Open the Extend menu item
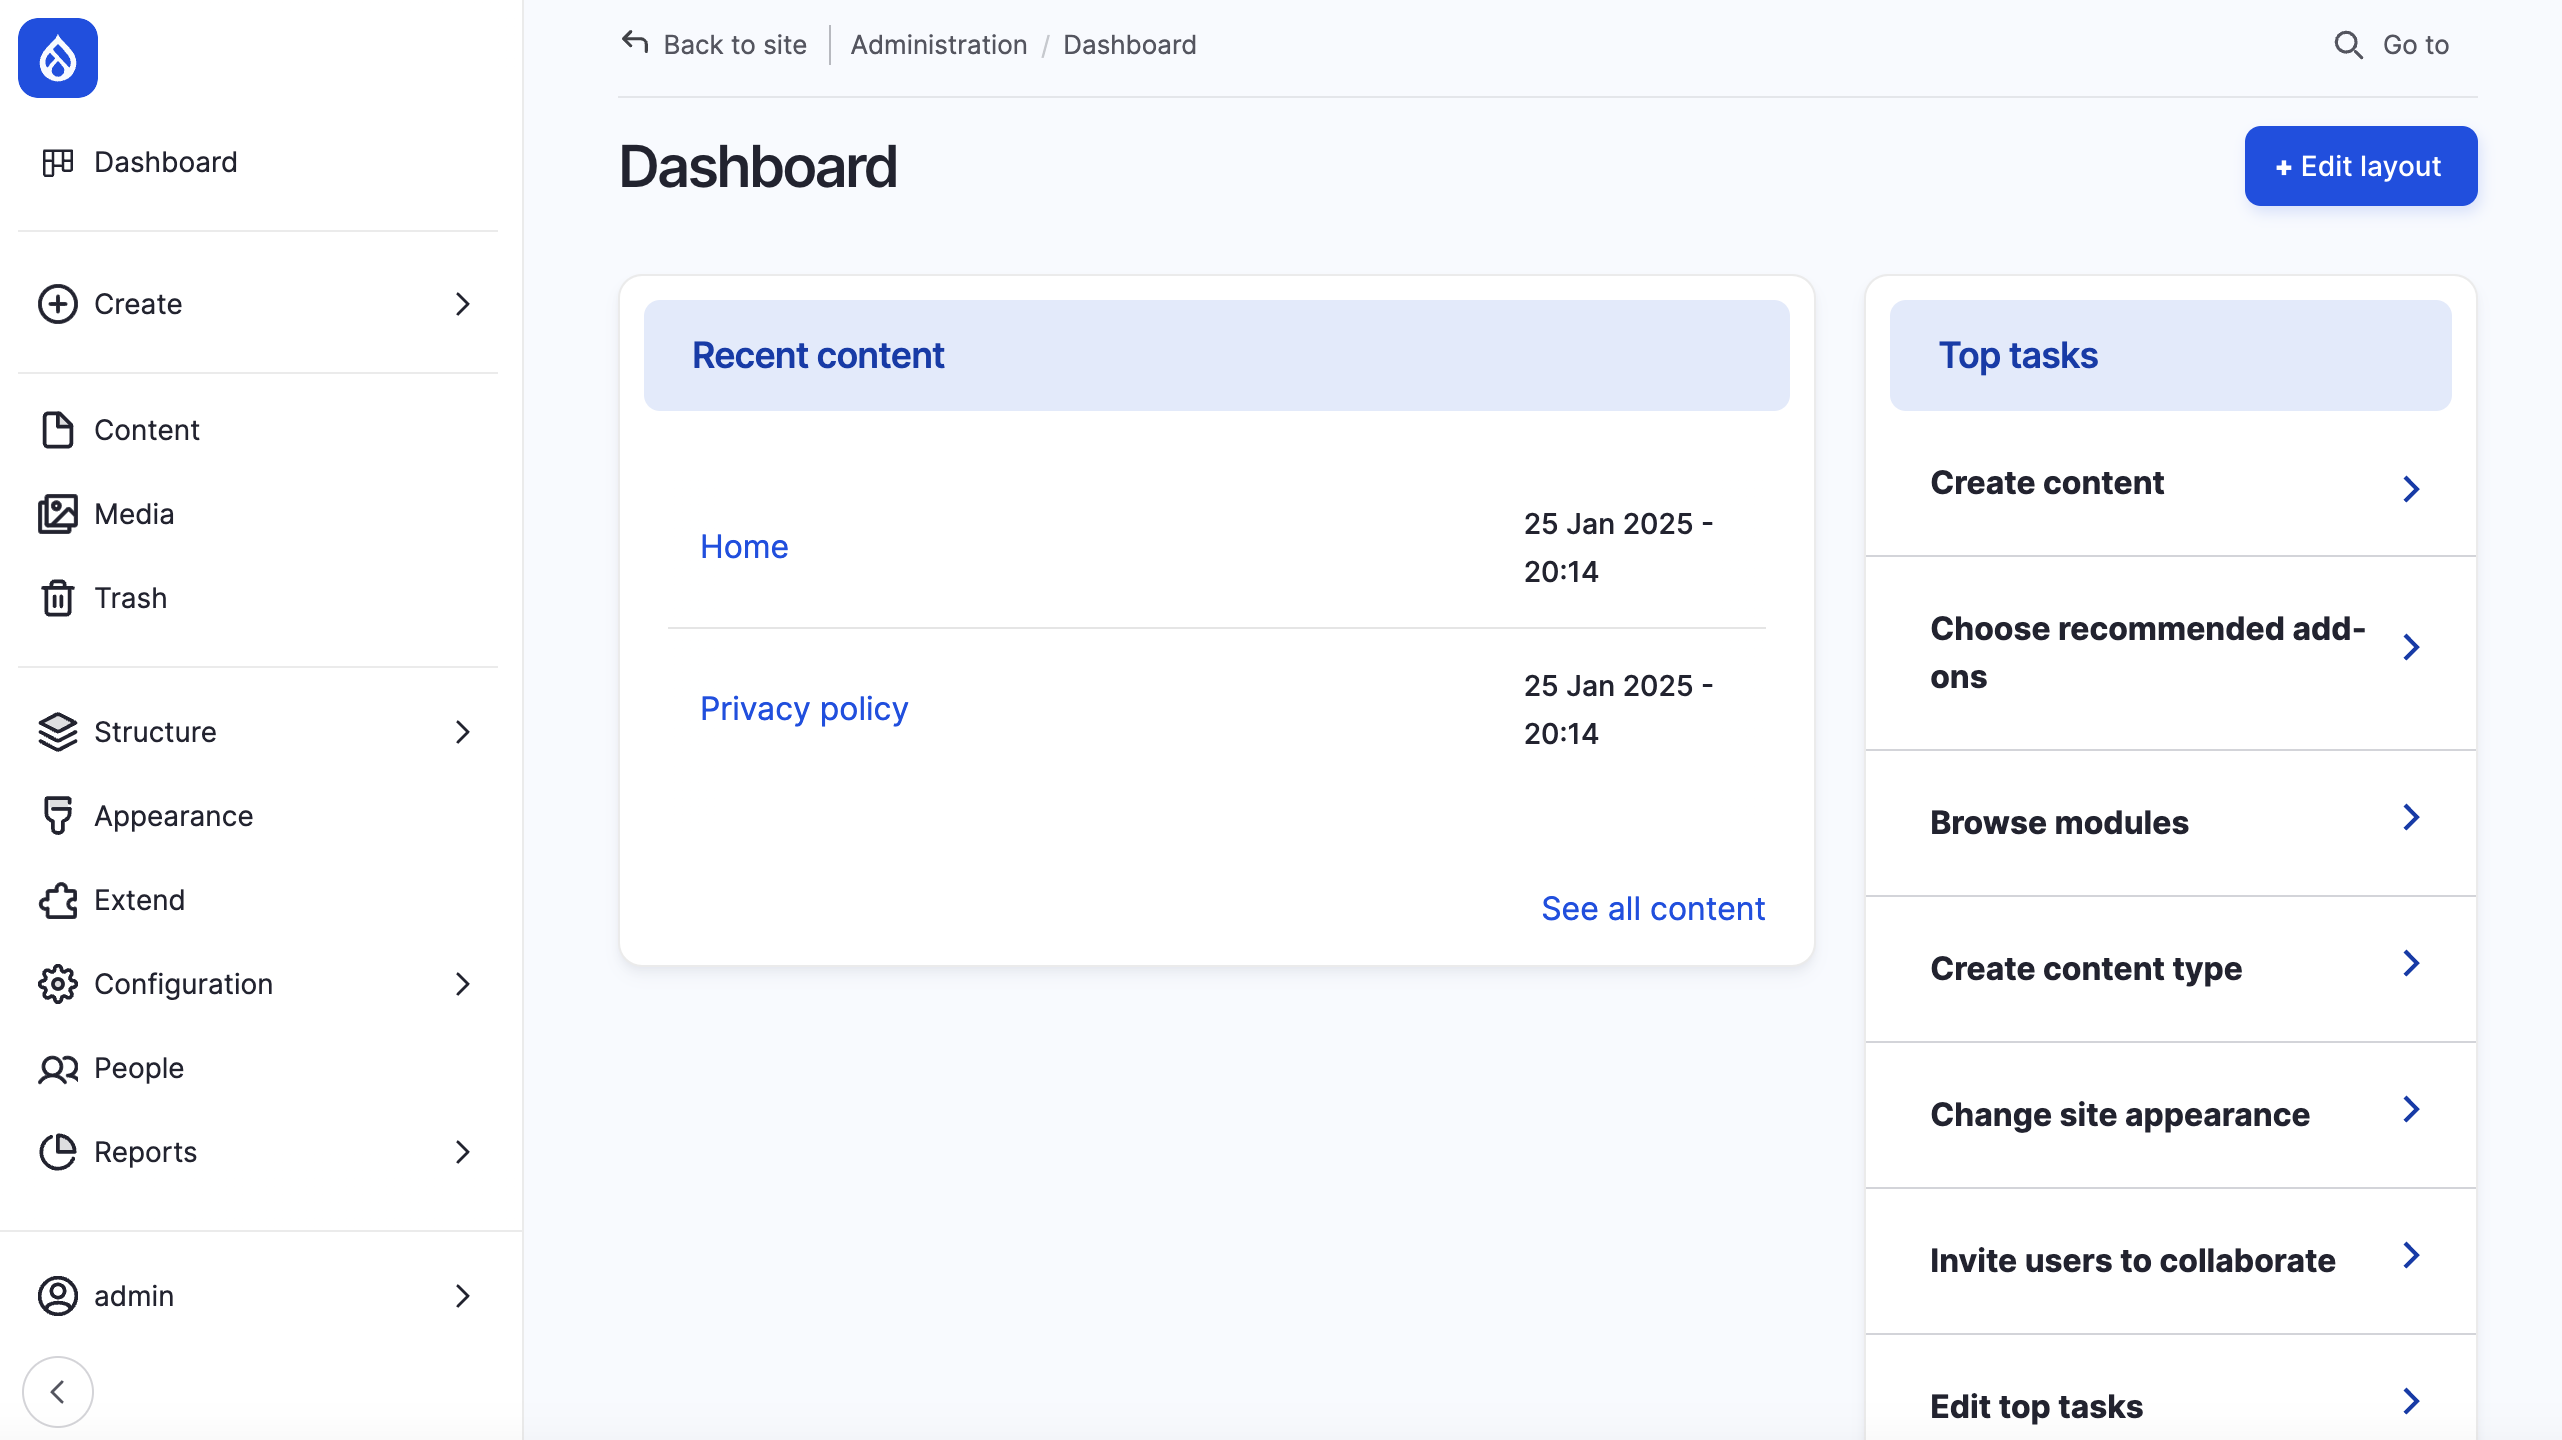The width and height of the screenshot is (2562, 1440). point(258,900)
